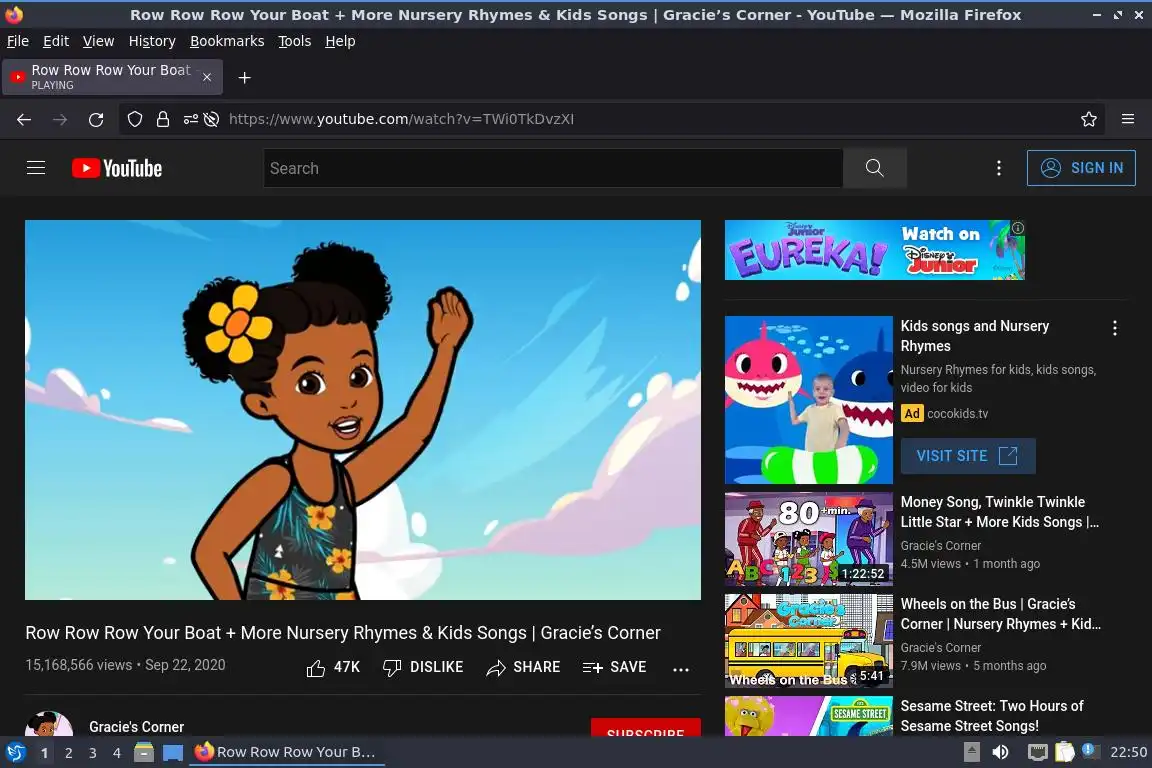Open a new tab with plus button
Image resolution: width=1152 pixels, height=768 pixels.
pos(245,78)
